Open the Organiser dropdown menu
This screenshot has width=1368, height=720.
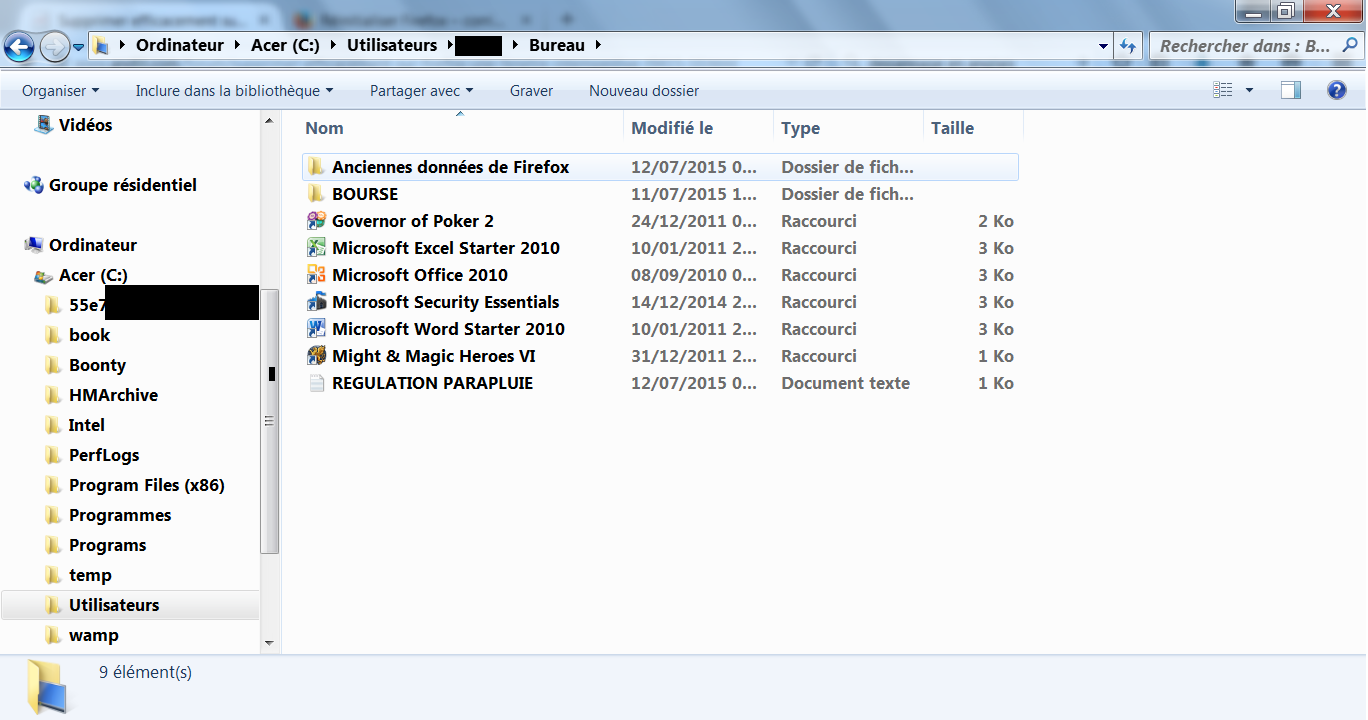click(x=61, y=90)
